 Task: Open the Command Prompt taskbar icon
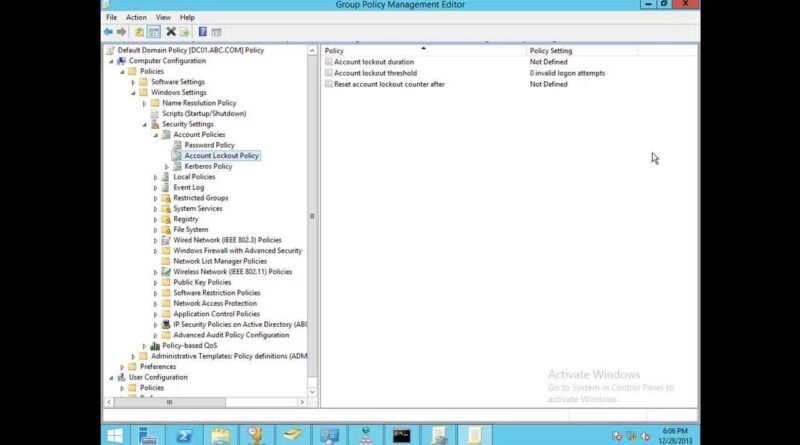pyautogui.click(x=402, y=435)
